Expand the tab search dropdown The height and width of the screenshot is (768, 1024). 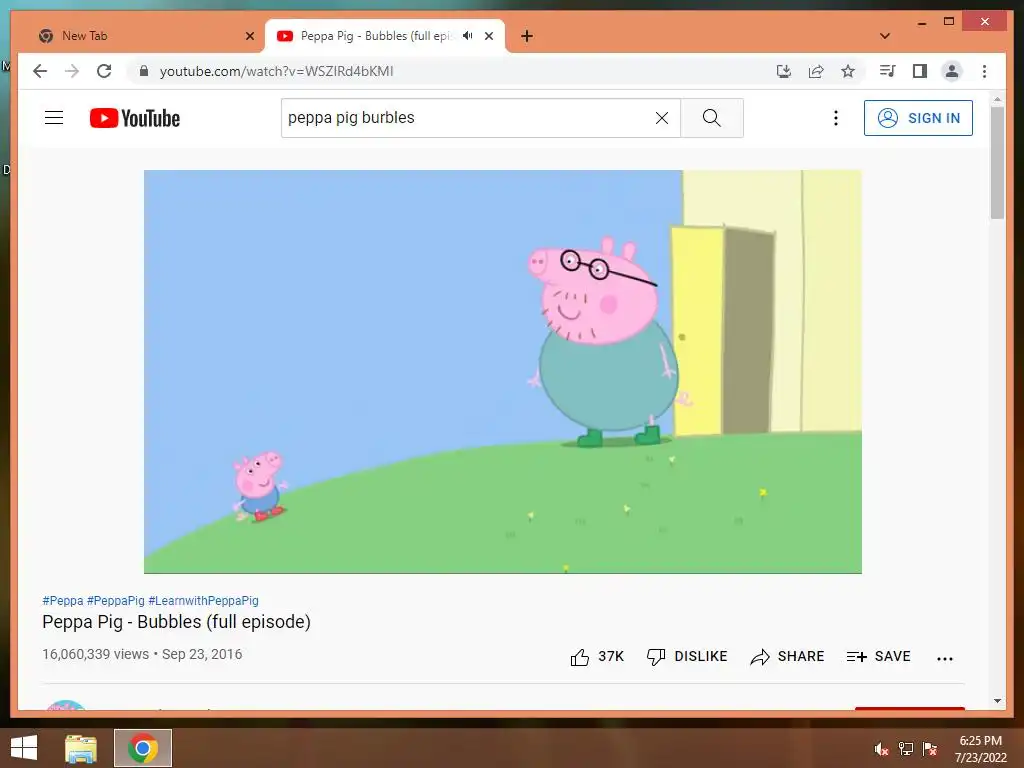885,36
